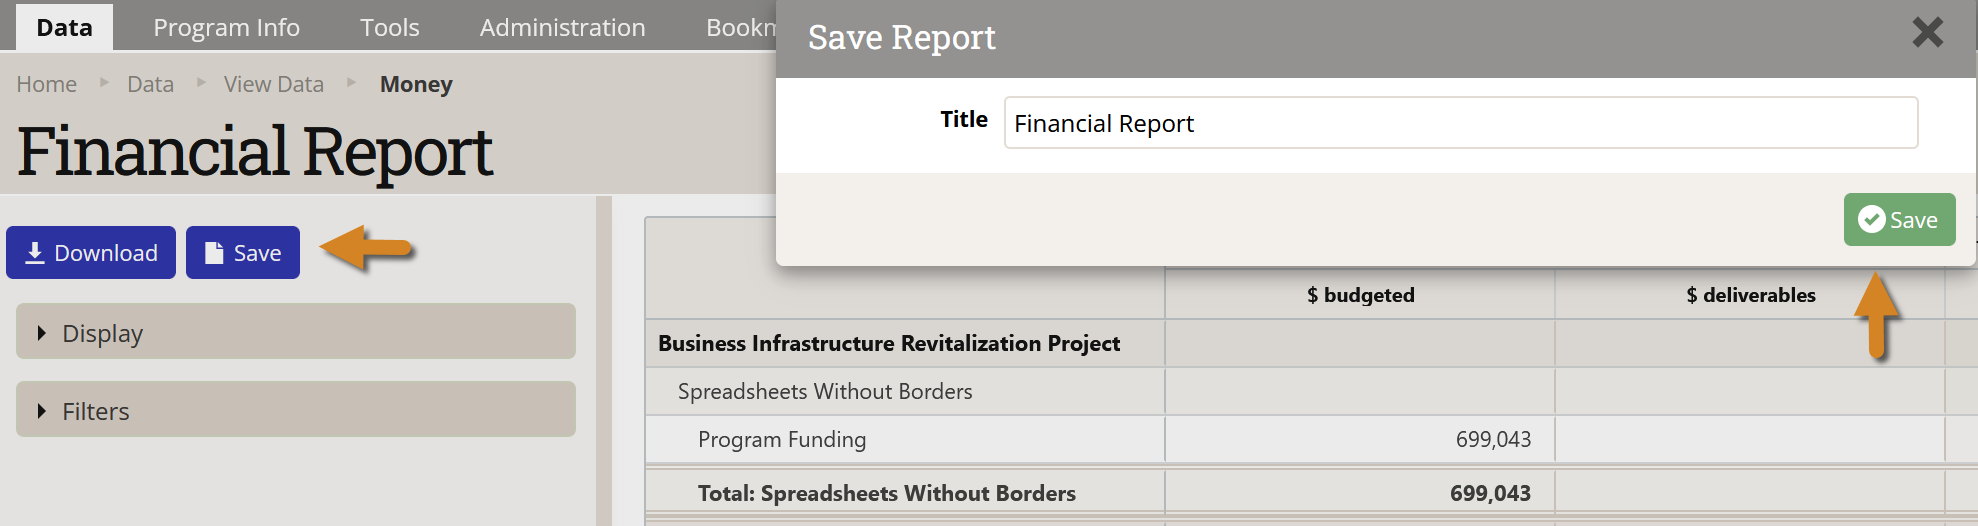This screenshot has width=1978, height=526.
Task: Click the Title input field
Action: pos(1460,123)
